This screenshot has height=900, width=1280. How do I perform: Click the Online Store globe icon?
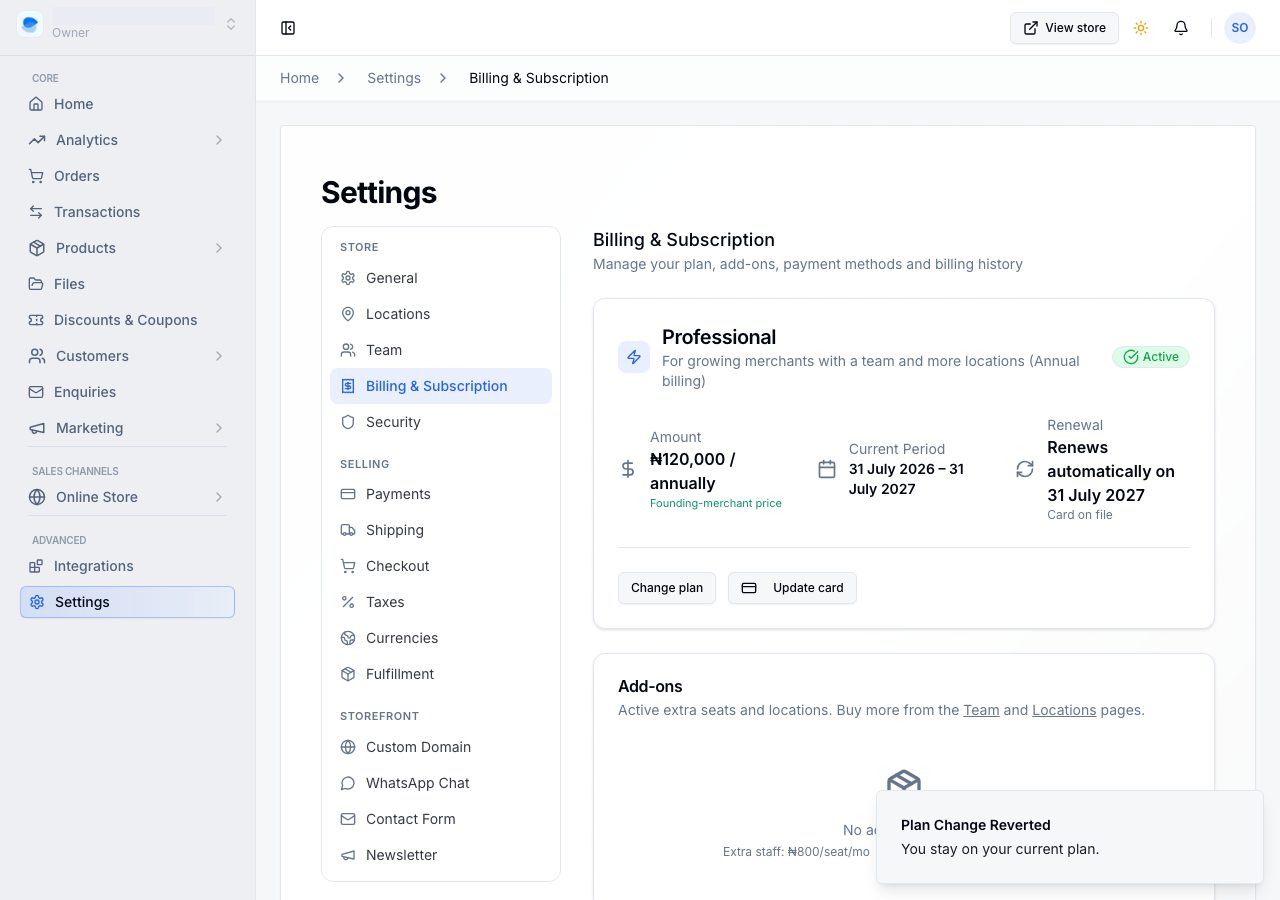tap(37, 497)
